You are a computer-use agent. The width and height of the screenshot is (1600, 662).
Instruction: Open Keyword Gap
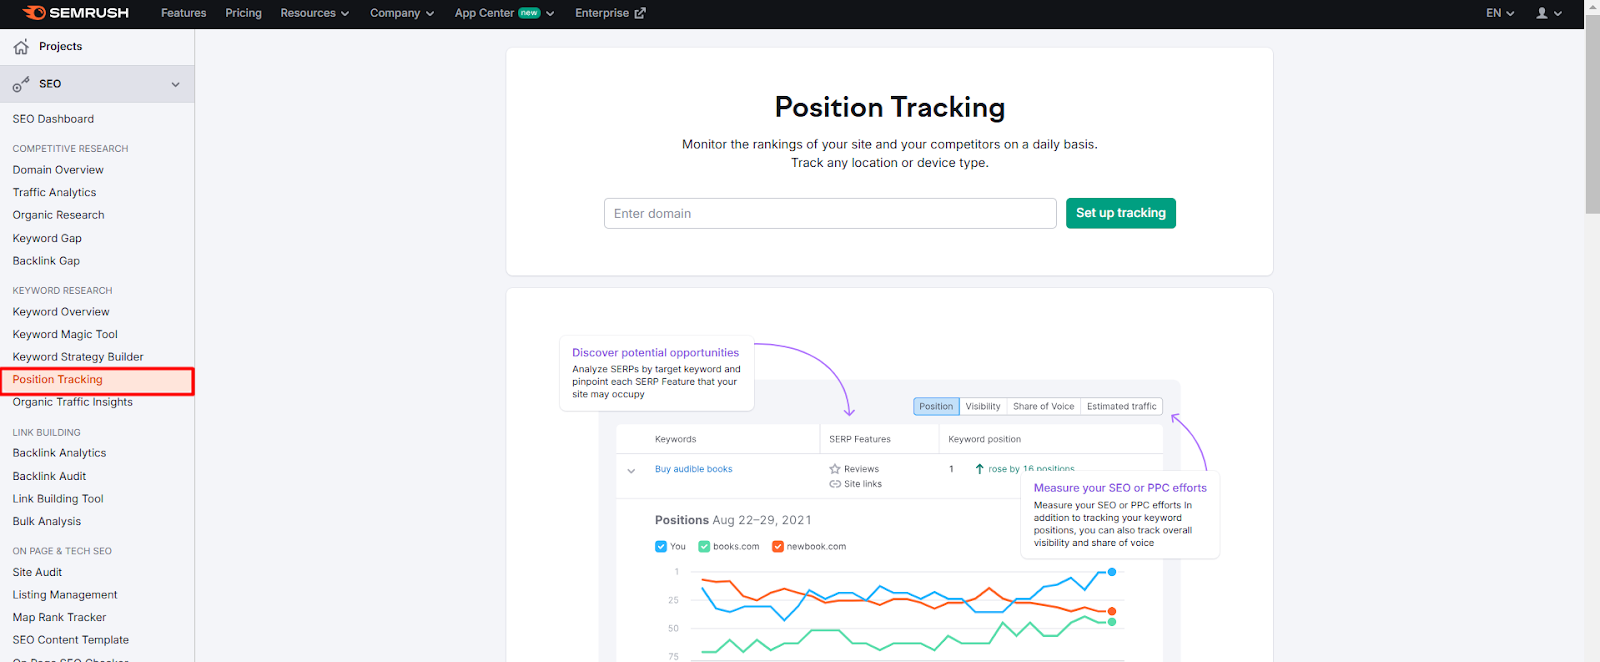pos(47,238)
